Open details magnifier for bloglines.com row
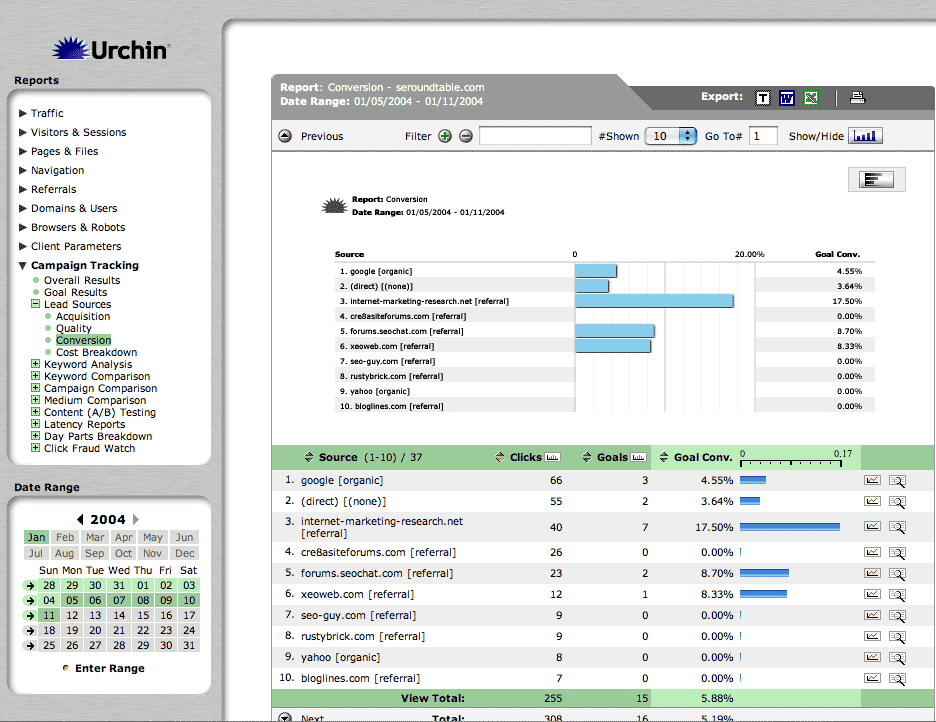Screen dimensions: 936x722 pos(897,678)
